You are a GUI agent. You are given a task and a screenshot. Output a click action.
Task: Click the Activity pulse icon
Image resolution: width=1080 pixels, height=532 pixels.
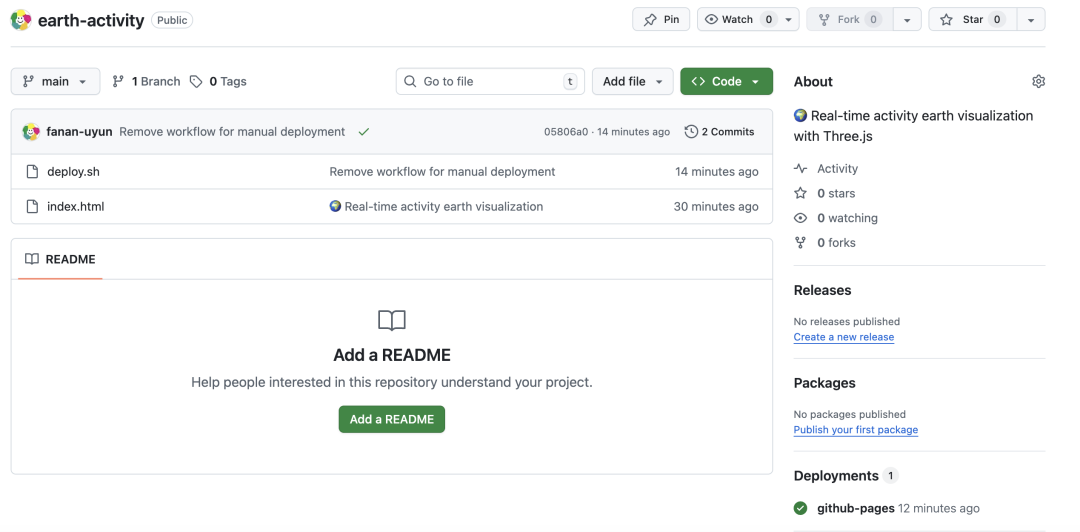800,169
